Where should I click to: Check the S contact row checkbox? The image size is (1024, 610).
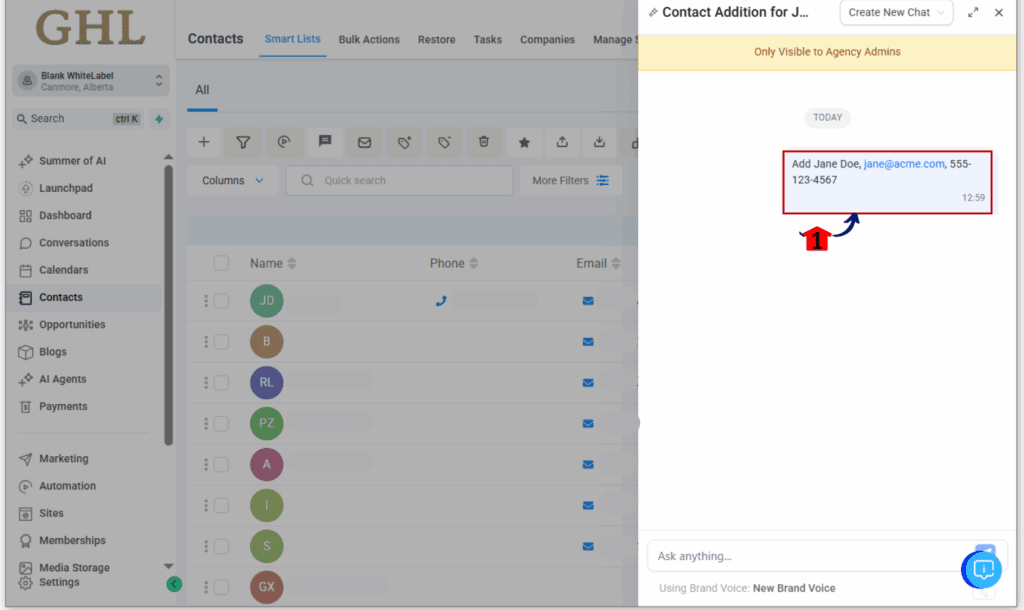221,546
